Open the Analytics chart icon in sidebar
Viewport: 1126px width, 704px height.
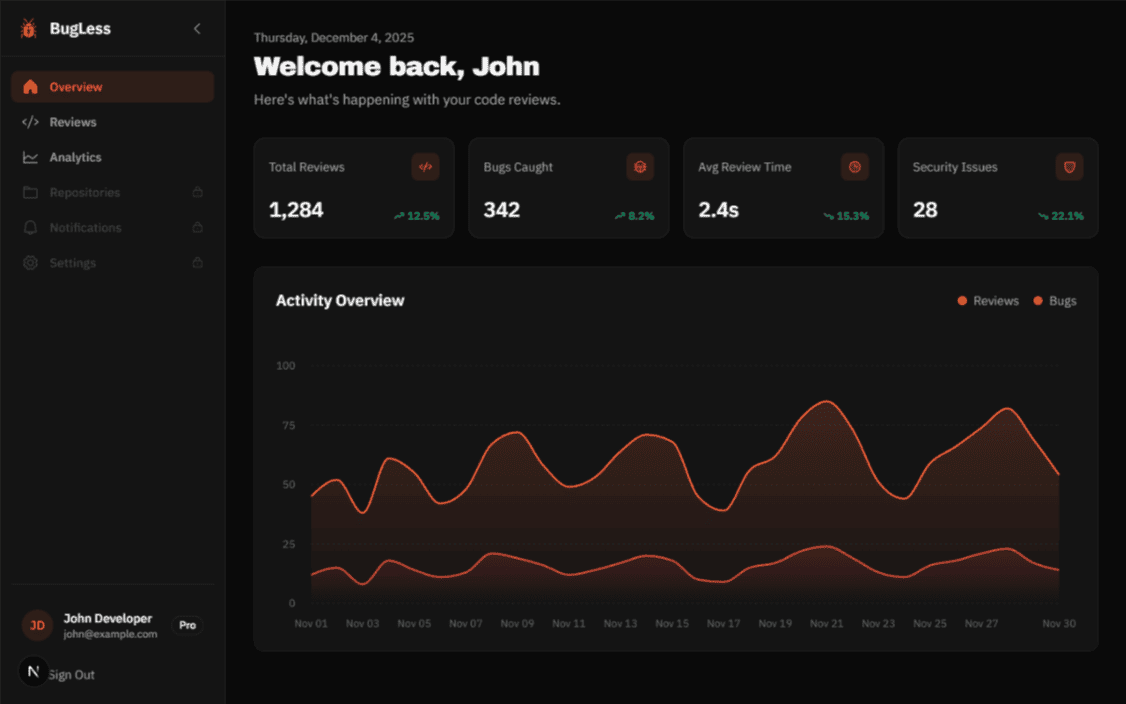click(30, 157)
